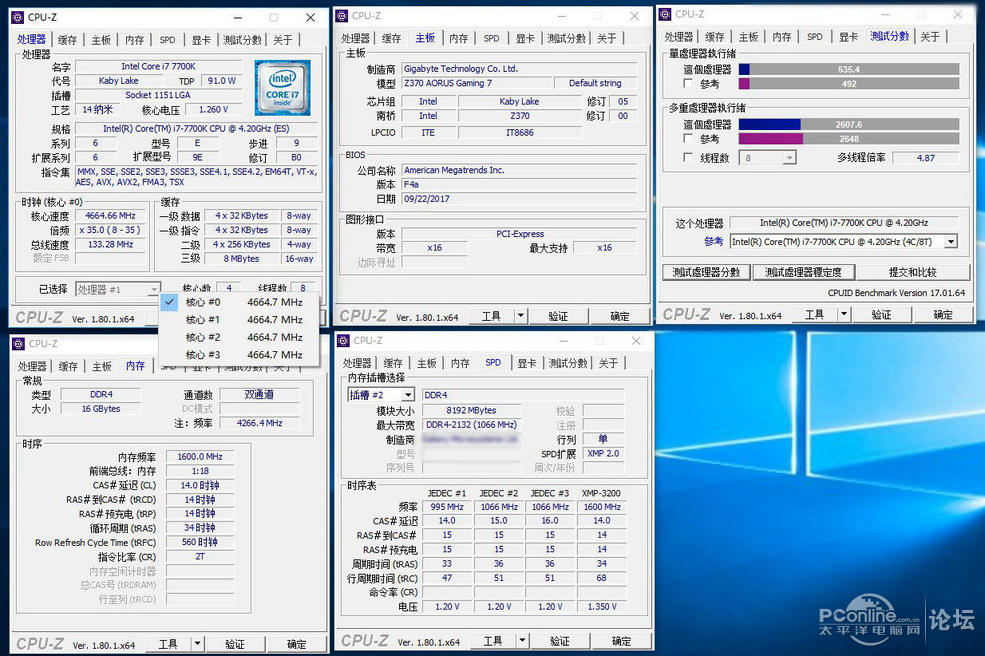985x656 pixels.
Task: Click 工具 button in 测试分数 window
Action: click(815, 314)
